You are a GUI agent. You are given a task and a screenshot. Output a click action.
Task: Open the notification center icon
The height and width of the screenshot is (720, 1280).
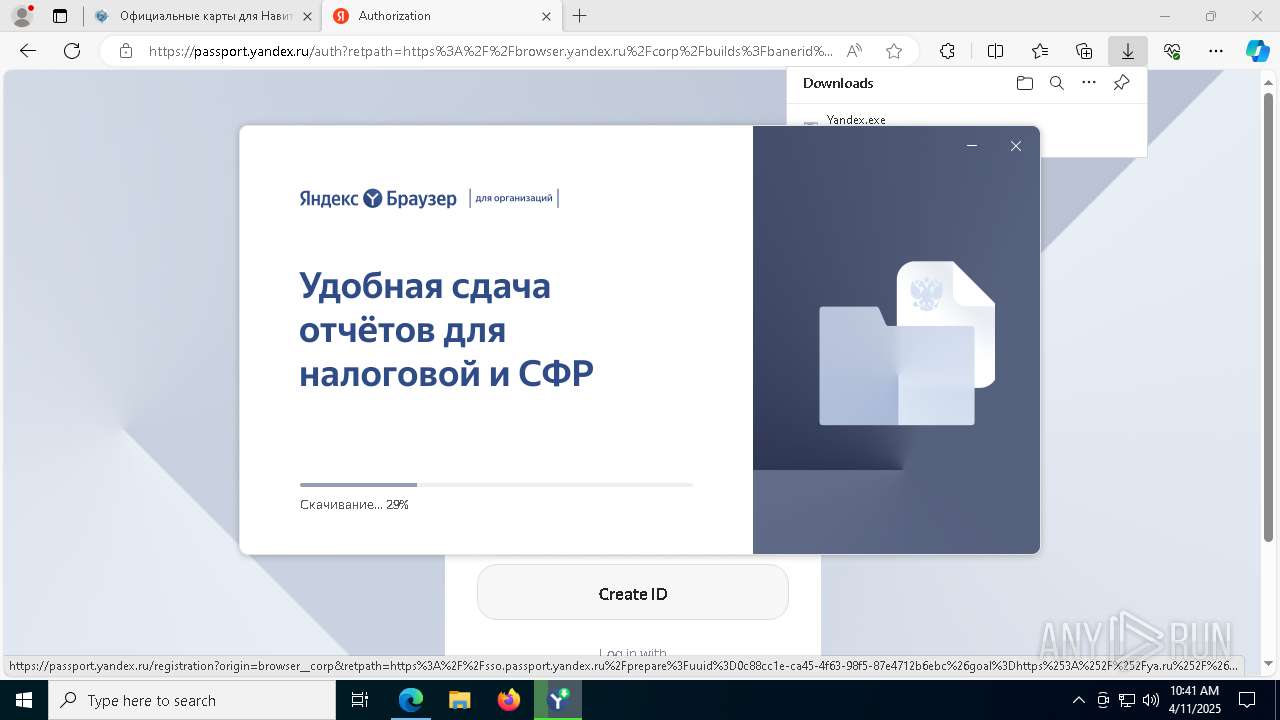(x=1247, y=700)
